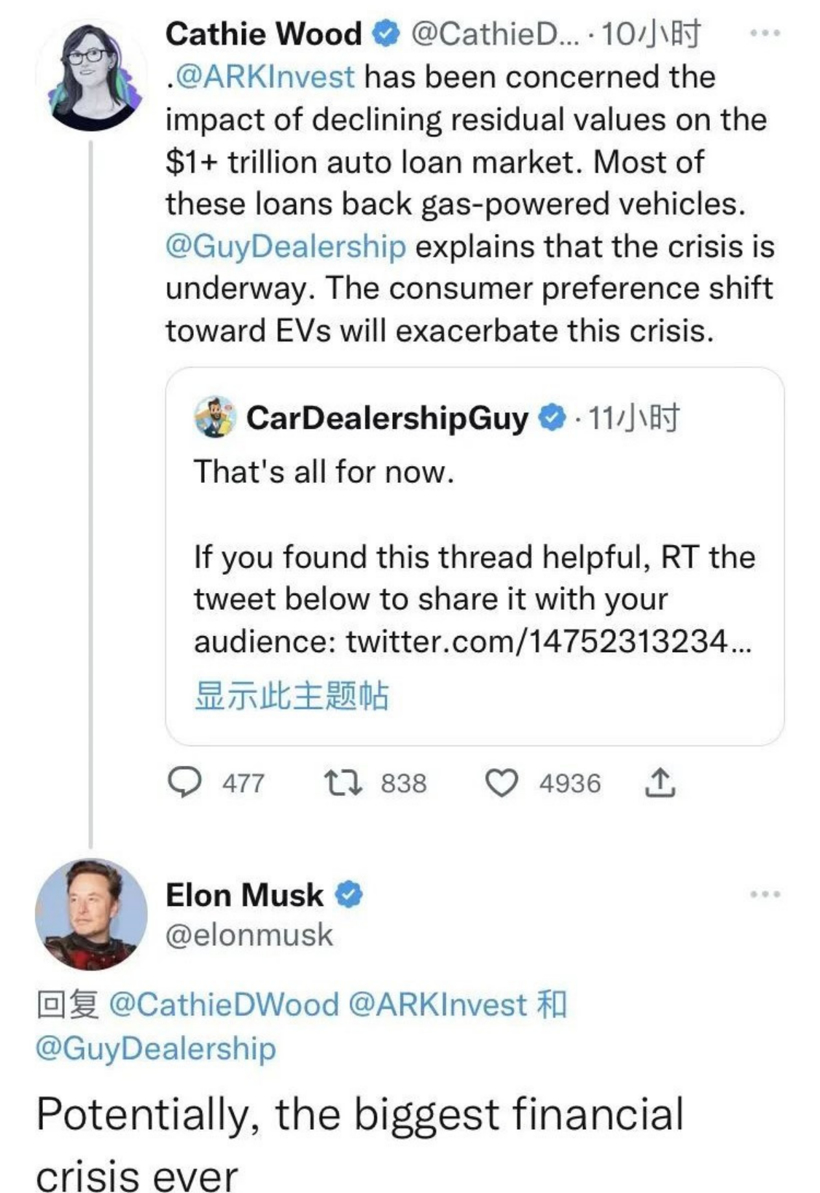Click the verified badge beside Cathie Wood
This screenshot has height=1193, width=820.
tap(385, 34)
